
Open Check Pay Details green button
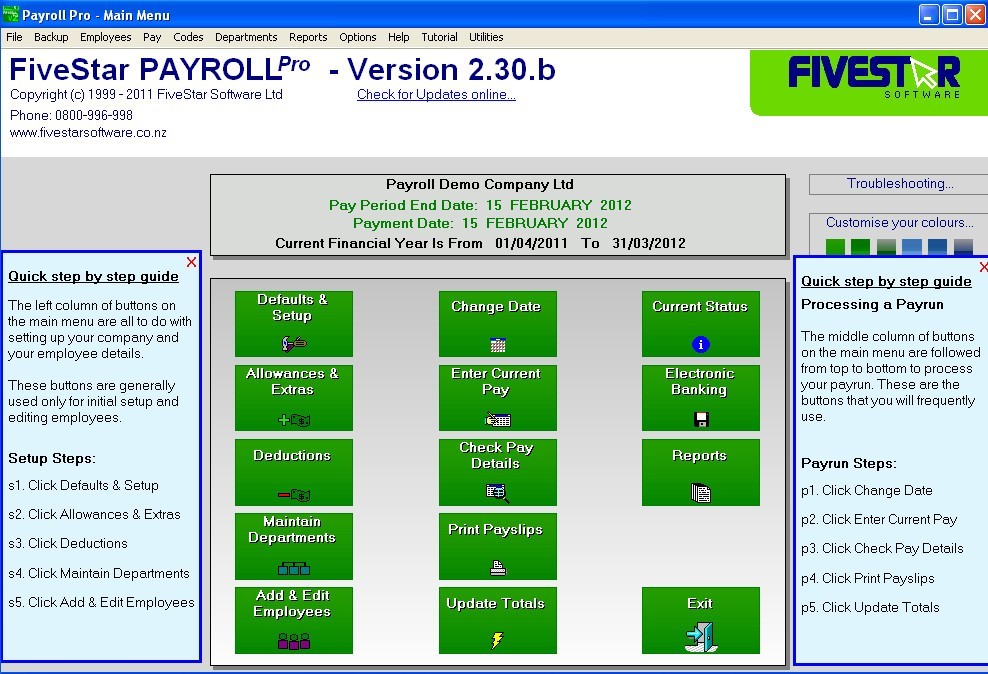[x=498, y=472]
